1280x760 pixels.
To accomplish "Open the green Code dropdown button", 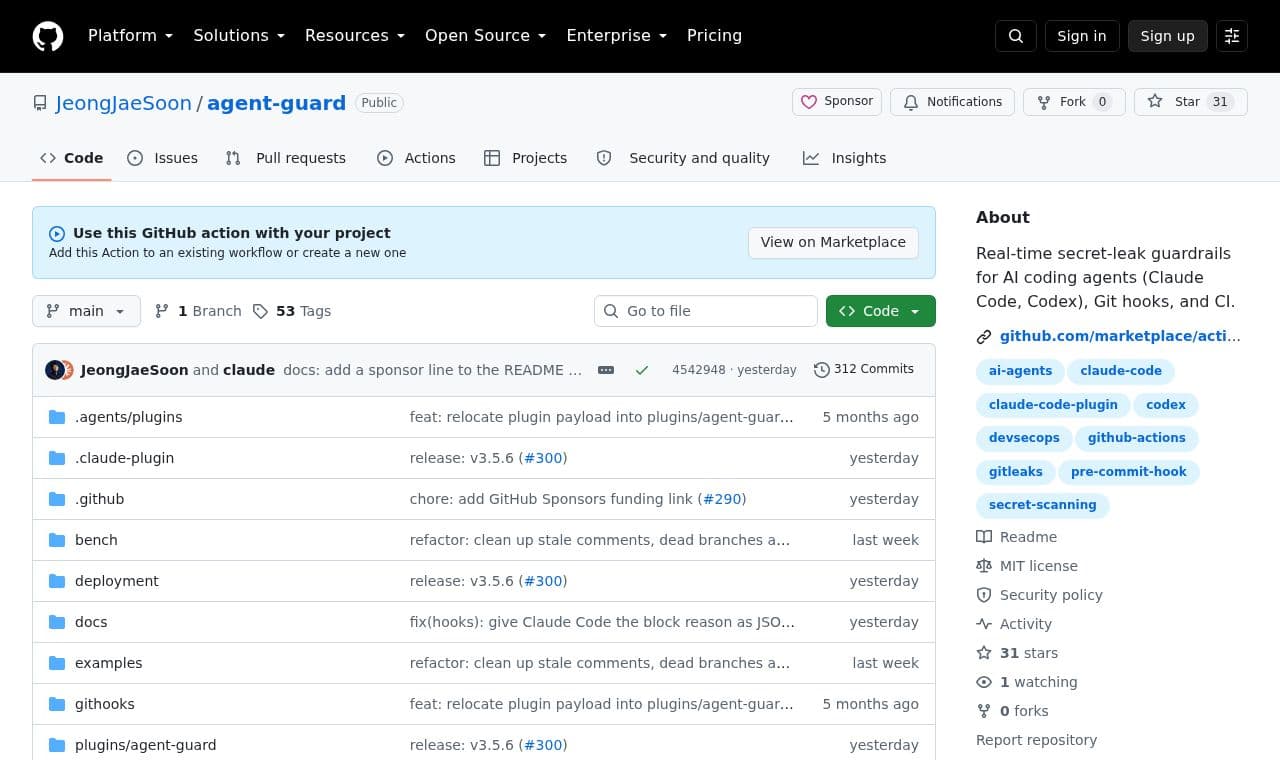I will [x=881, y=311].
